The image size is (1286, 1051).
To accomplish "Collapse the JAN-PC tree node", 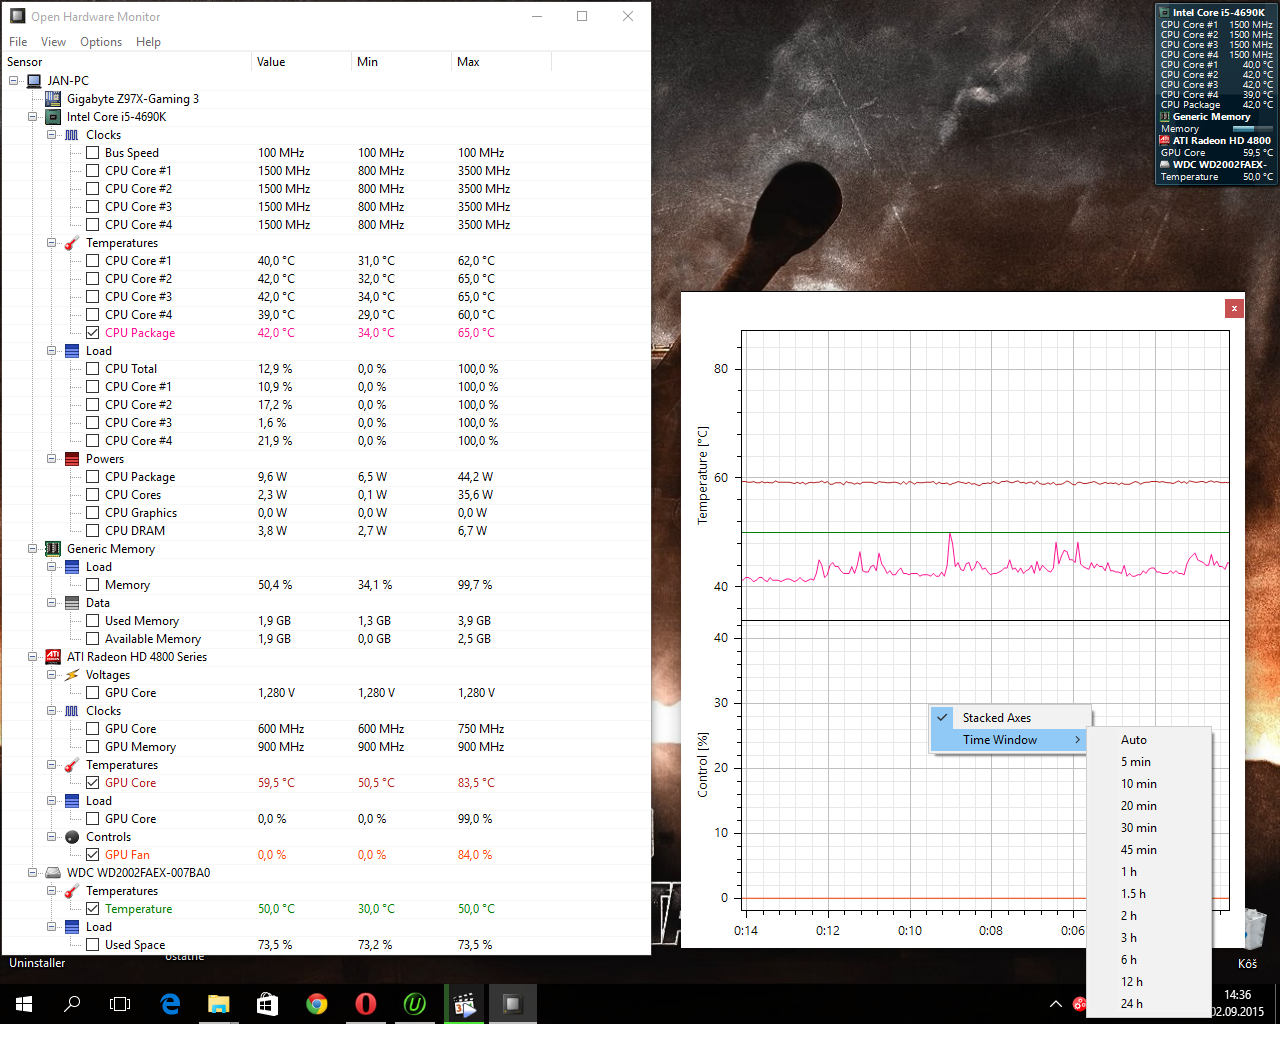I will tap(14, 81).
